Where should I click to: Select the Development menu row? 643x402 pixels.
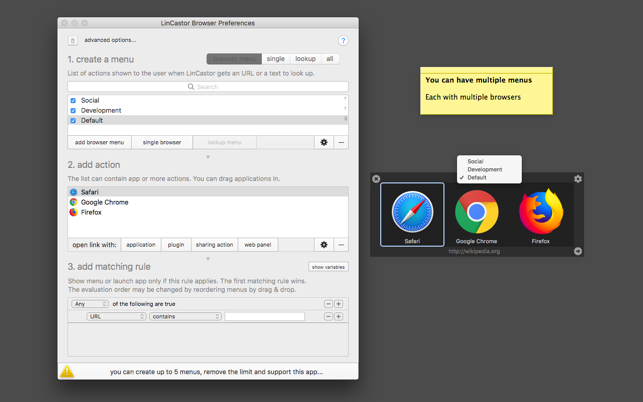click(x=208, y=110)
